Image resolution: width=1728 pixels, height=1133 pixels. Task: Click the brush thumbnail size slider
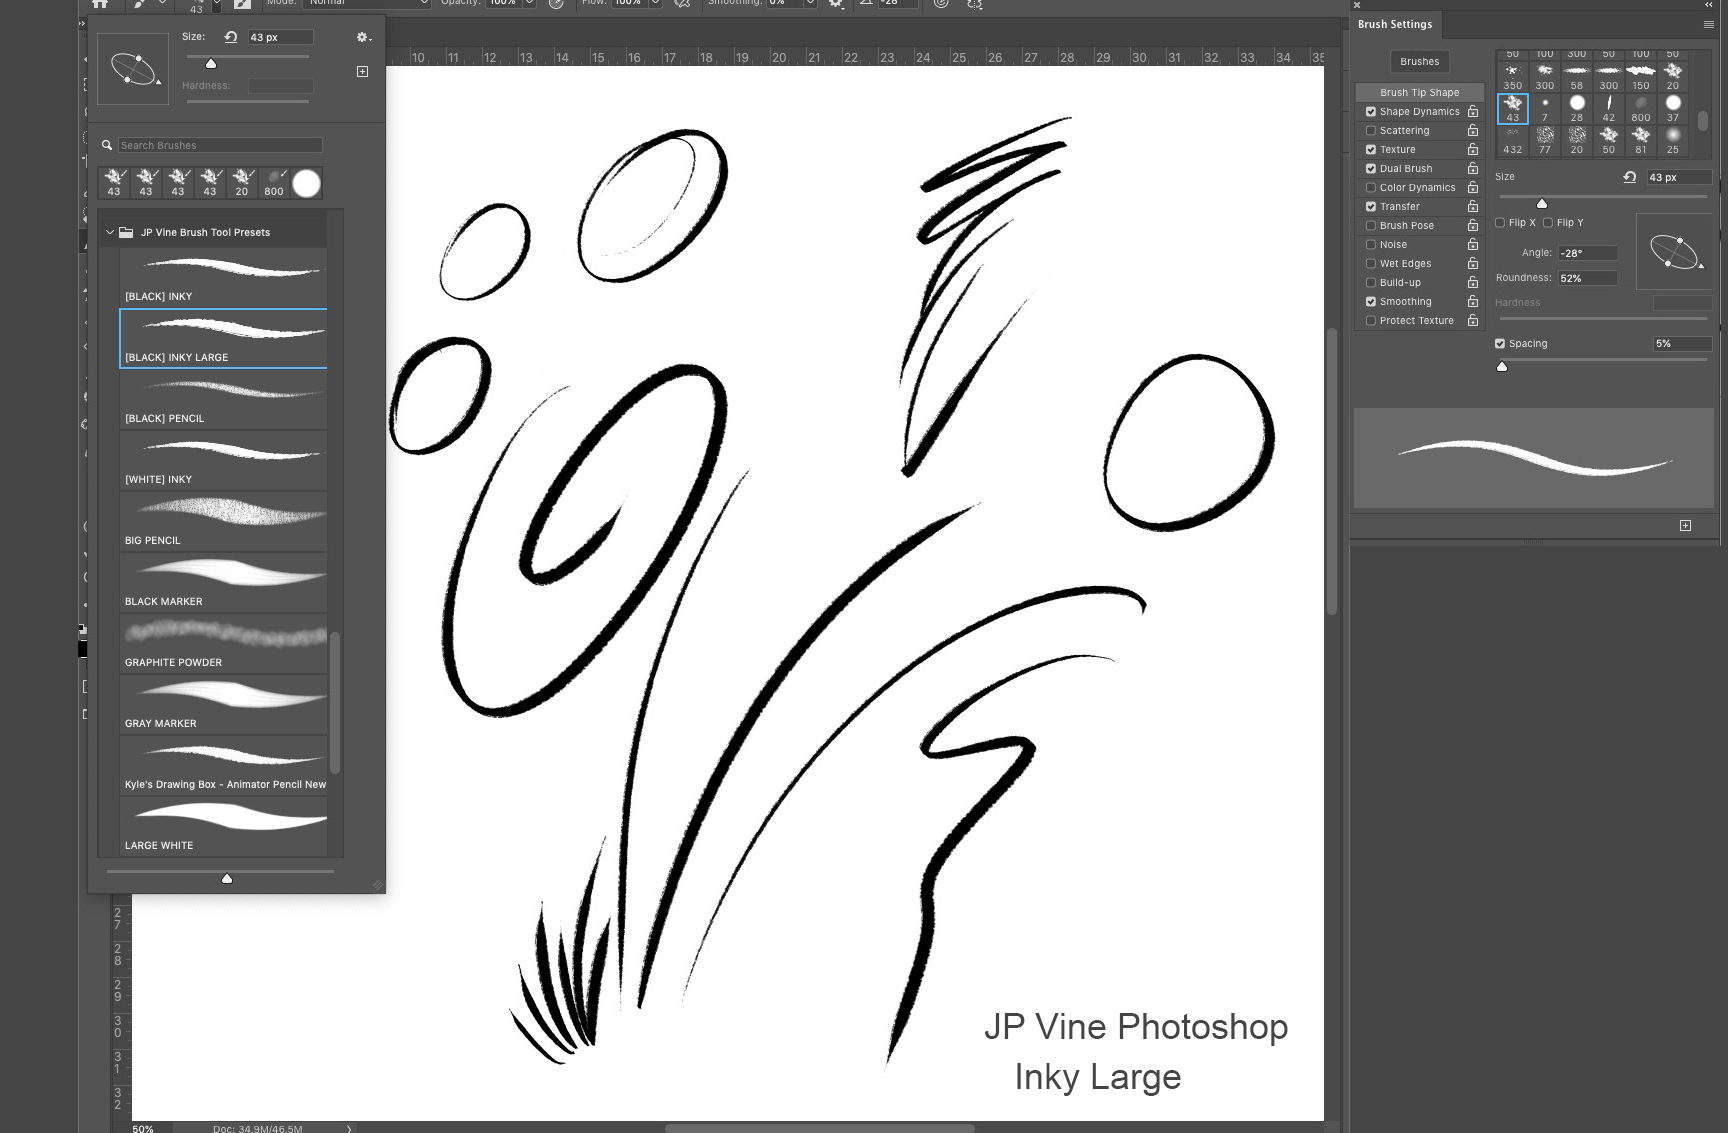click(227, 878)
